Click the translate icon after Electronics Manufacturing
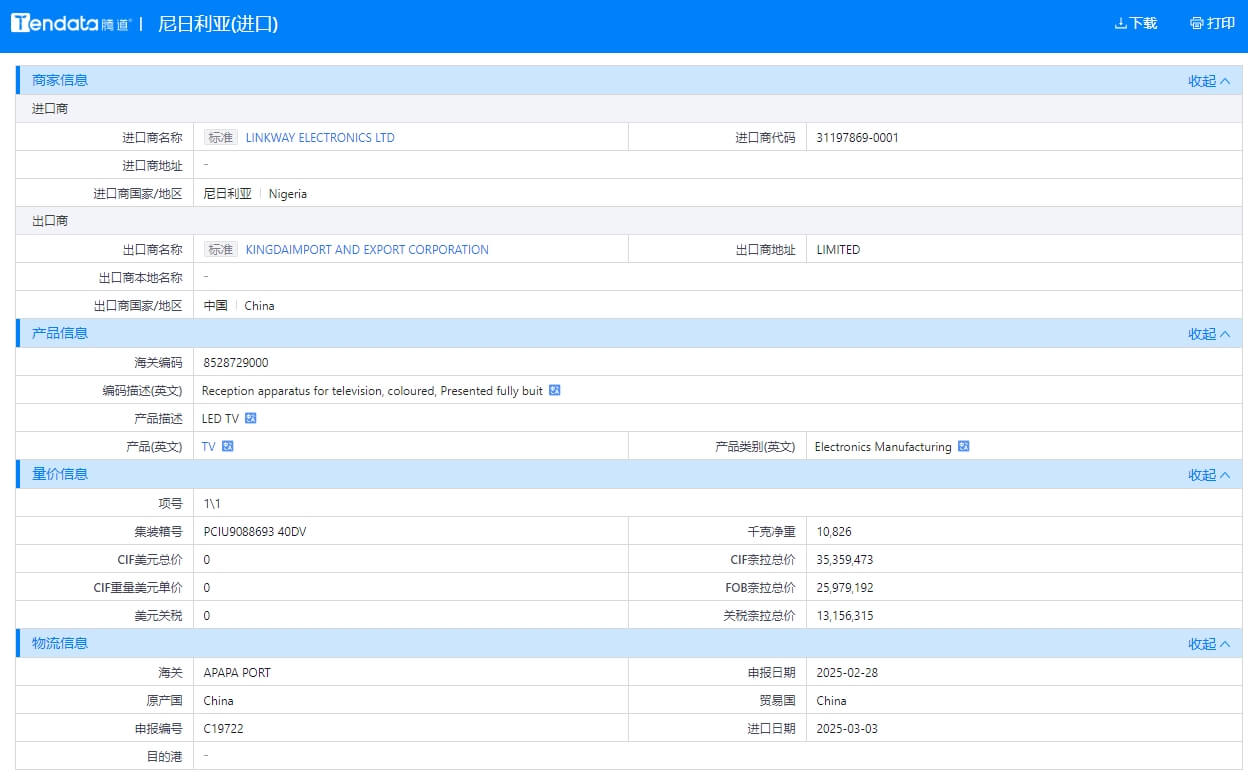1248x778 pixels. tap(963, 447)
